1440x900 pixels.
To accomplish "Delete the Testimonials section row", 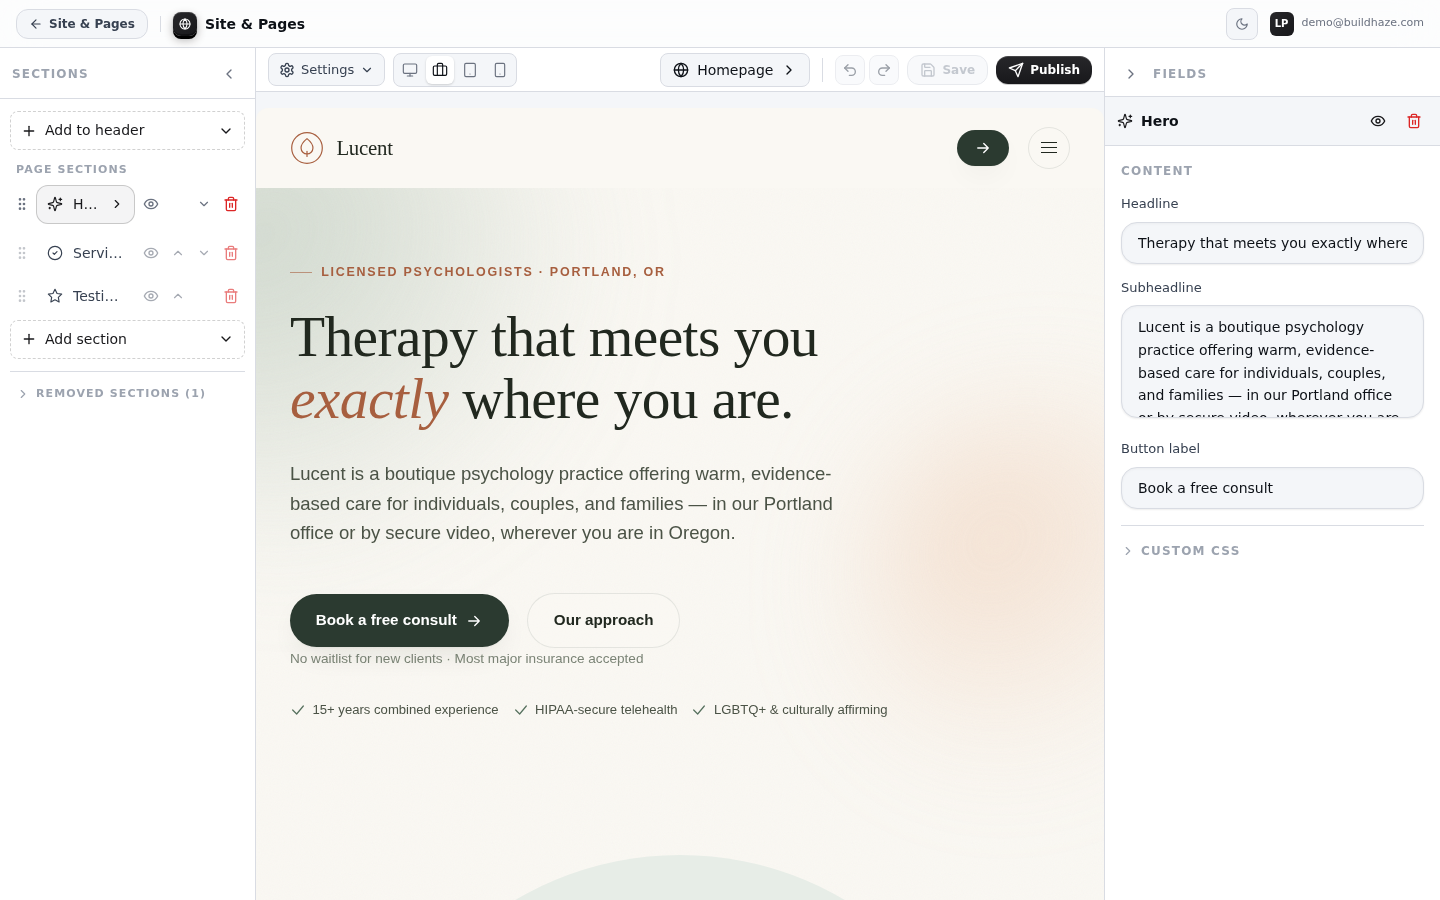I will click(231, 296).
